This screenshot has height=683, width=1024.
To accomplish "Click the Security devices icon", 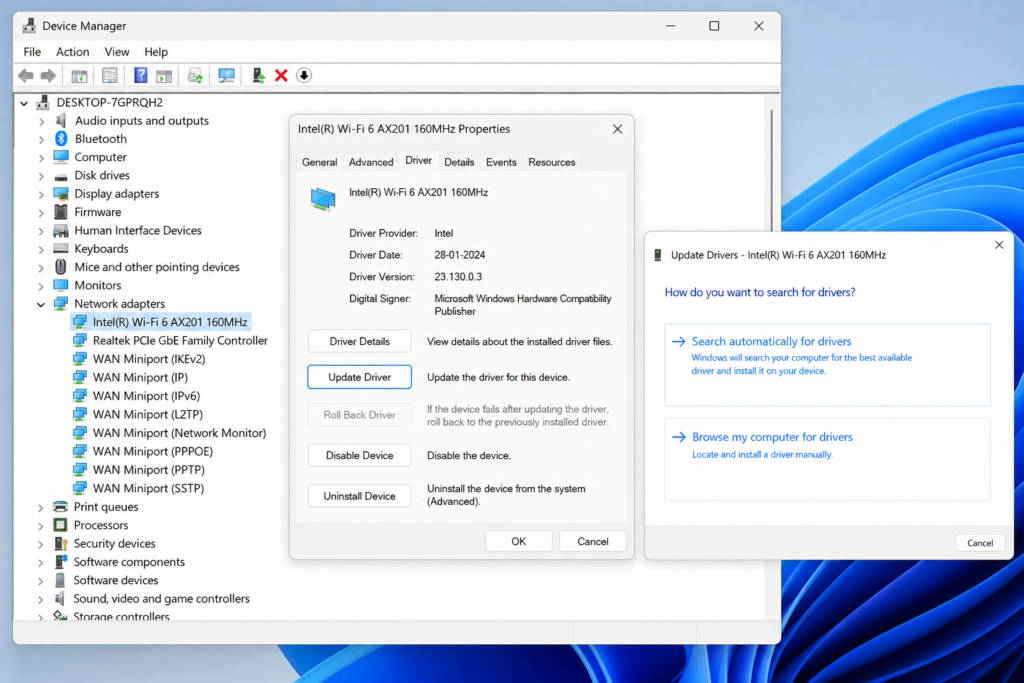I will (x=61, y=543).
